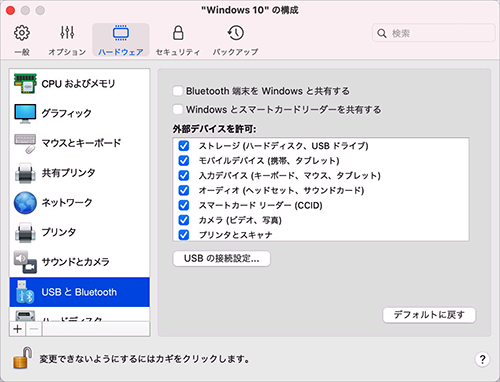Uncheck プリンタとスキャナ
This screenshot has width=500, height=382.
pyautogui.click(x=184, y=235)
